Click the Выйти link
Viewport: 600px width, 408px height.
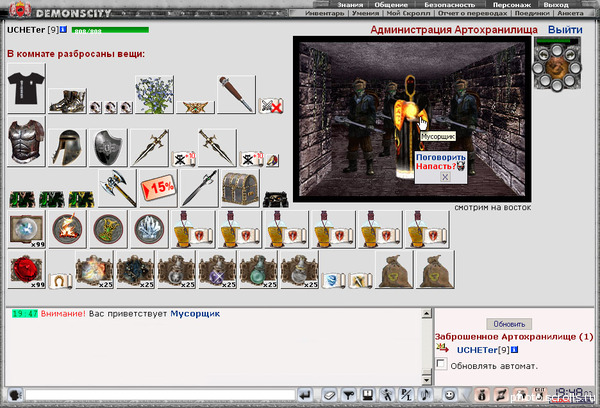pyautogui.click(x=565, y=29)
